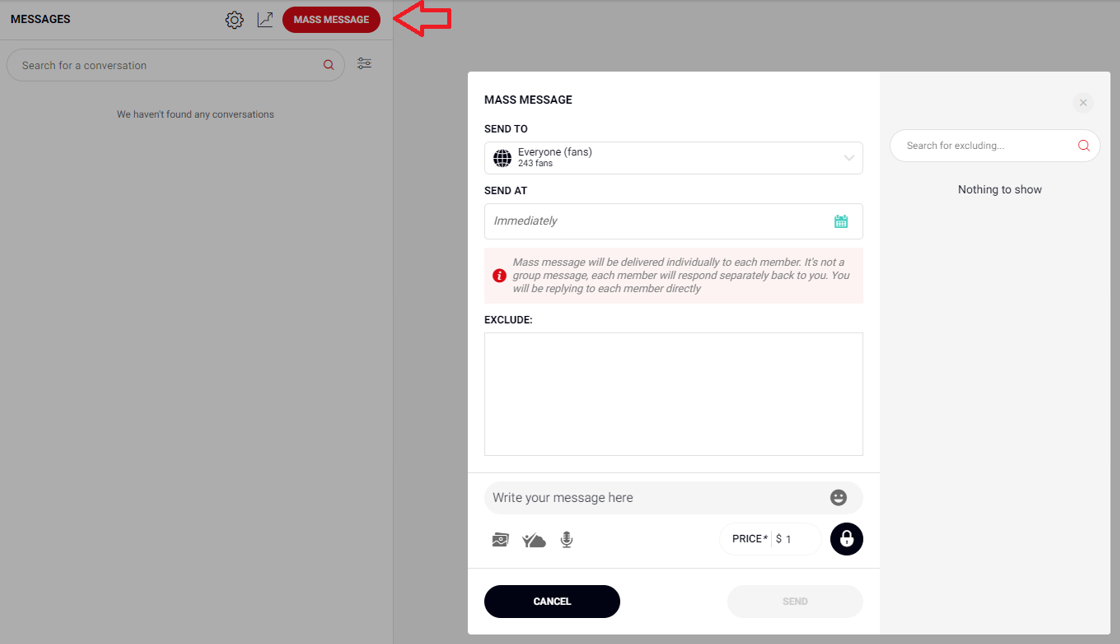The width and height of the screenshot is (1120, 644).
Task: Click the Write your message here field
Action: [674, 498]
